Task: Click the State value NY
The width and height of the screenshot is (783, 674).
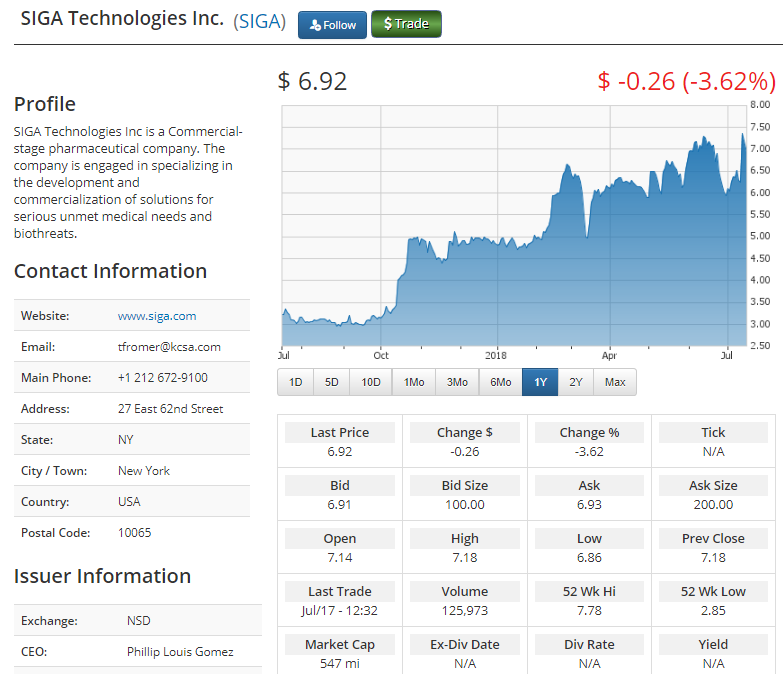Action: tap(125, 440)
